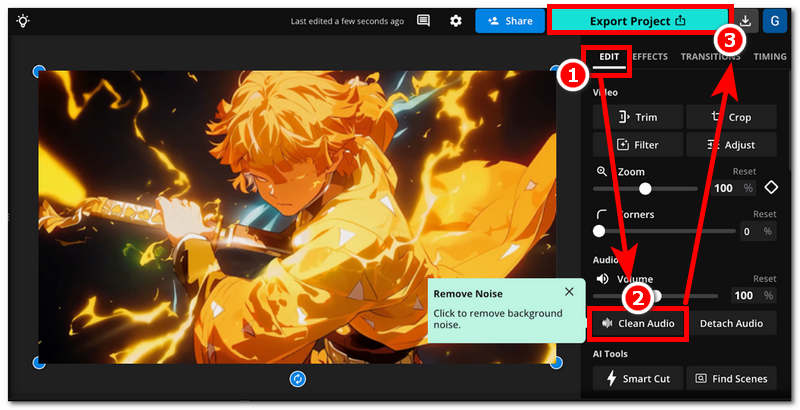Click the Export Project button
Viewport: 800px width, 410px height.
639,20
